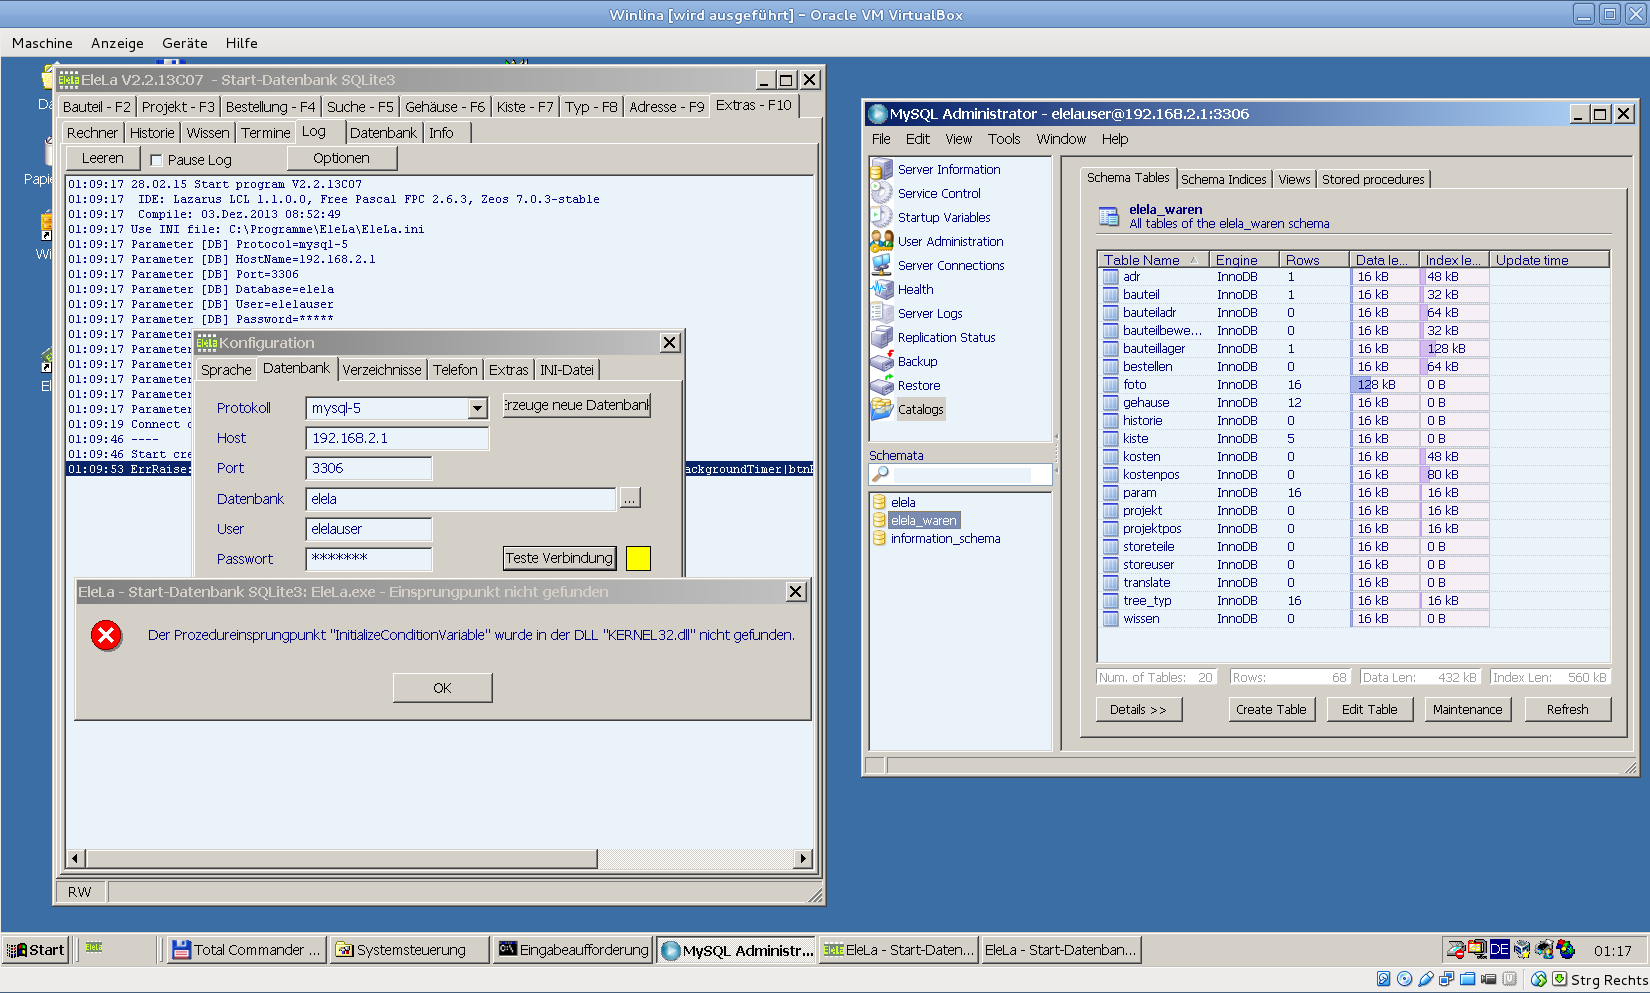Click the Host input field

[x=397, y=438]
